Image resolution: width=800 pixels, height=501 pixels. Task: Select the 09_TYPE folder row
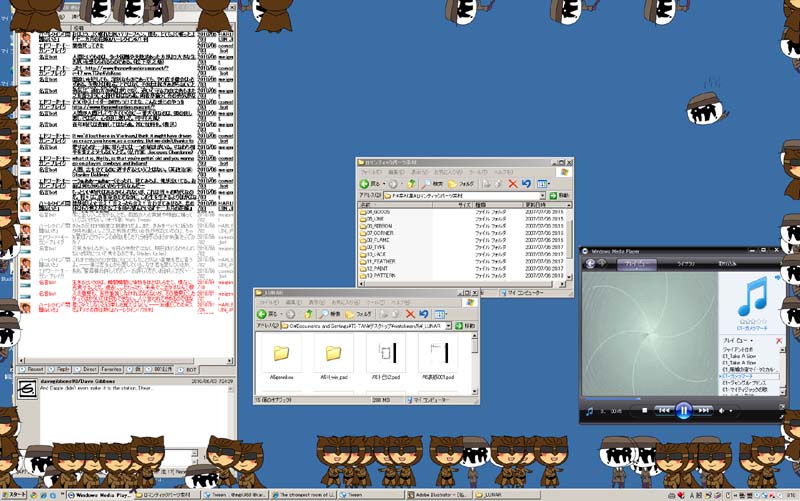[464, 247]
